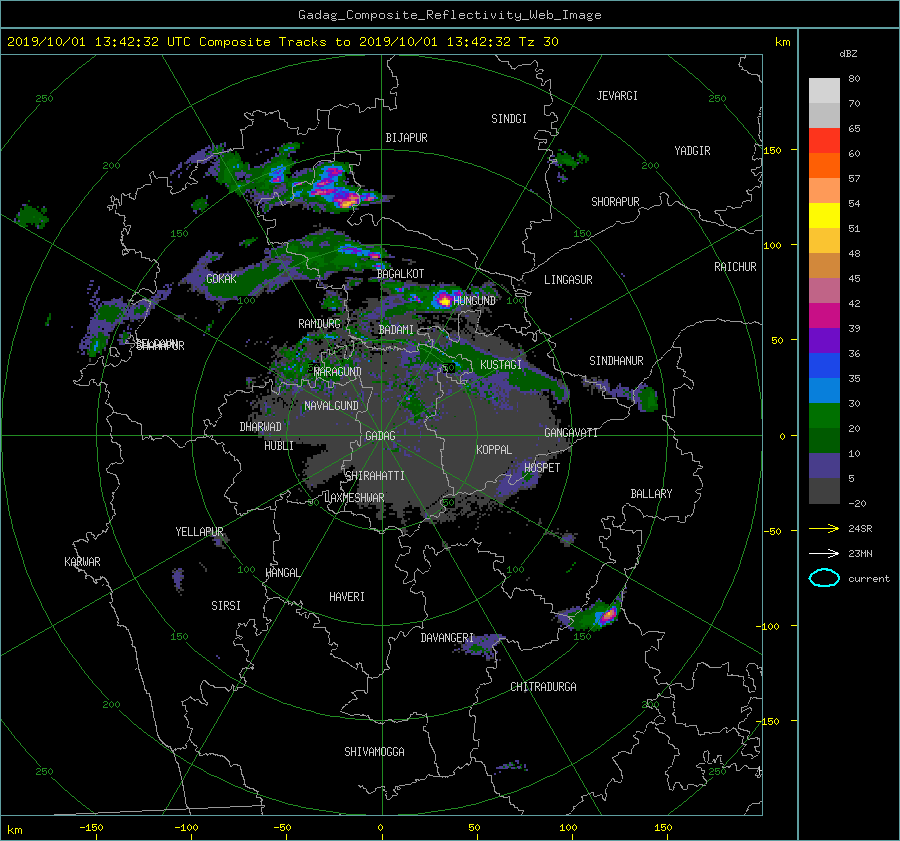Click the dBZ legend heading
900x841 pixels.
pos(848,54)
